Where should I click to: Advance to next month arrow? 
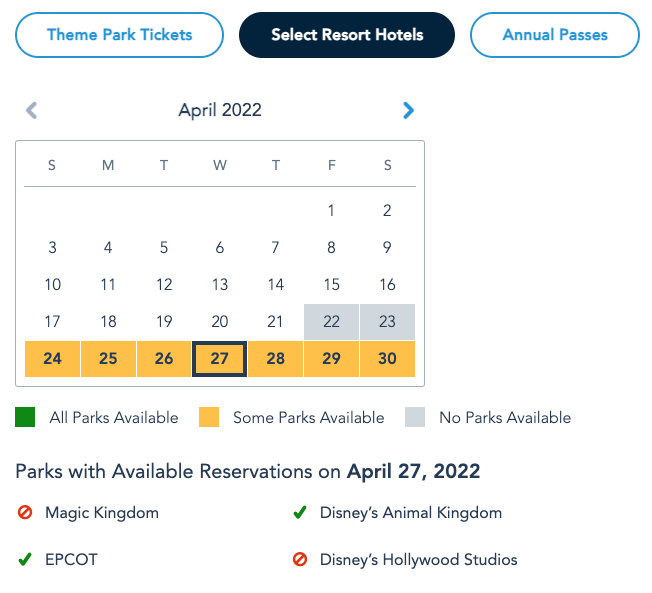pyautogui.click(x=408, y=110)
